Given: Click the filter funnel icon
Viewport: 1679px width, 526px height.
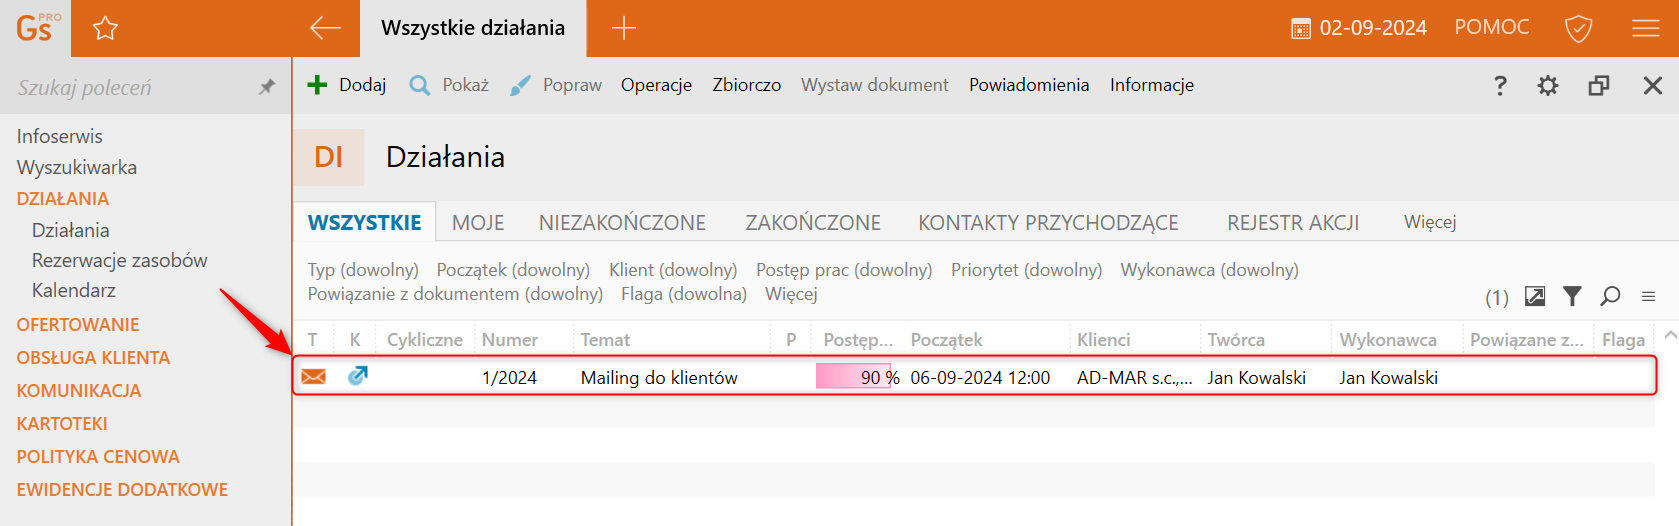Looking at the screenshot, I should point(1572,296).
